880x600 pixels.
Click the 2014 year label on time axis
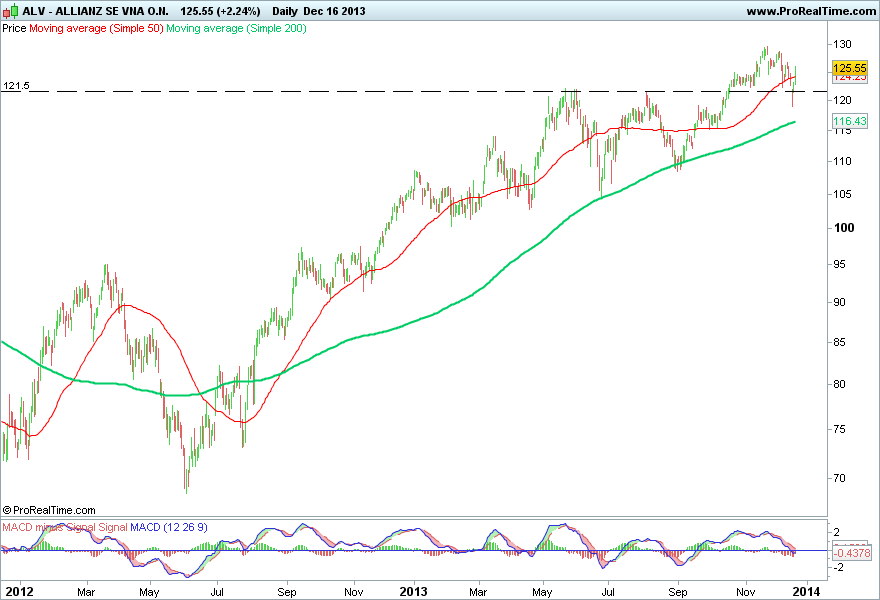tap(806, 592)
